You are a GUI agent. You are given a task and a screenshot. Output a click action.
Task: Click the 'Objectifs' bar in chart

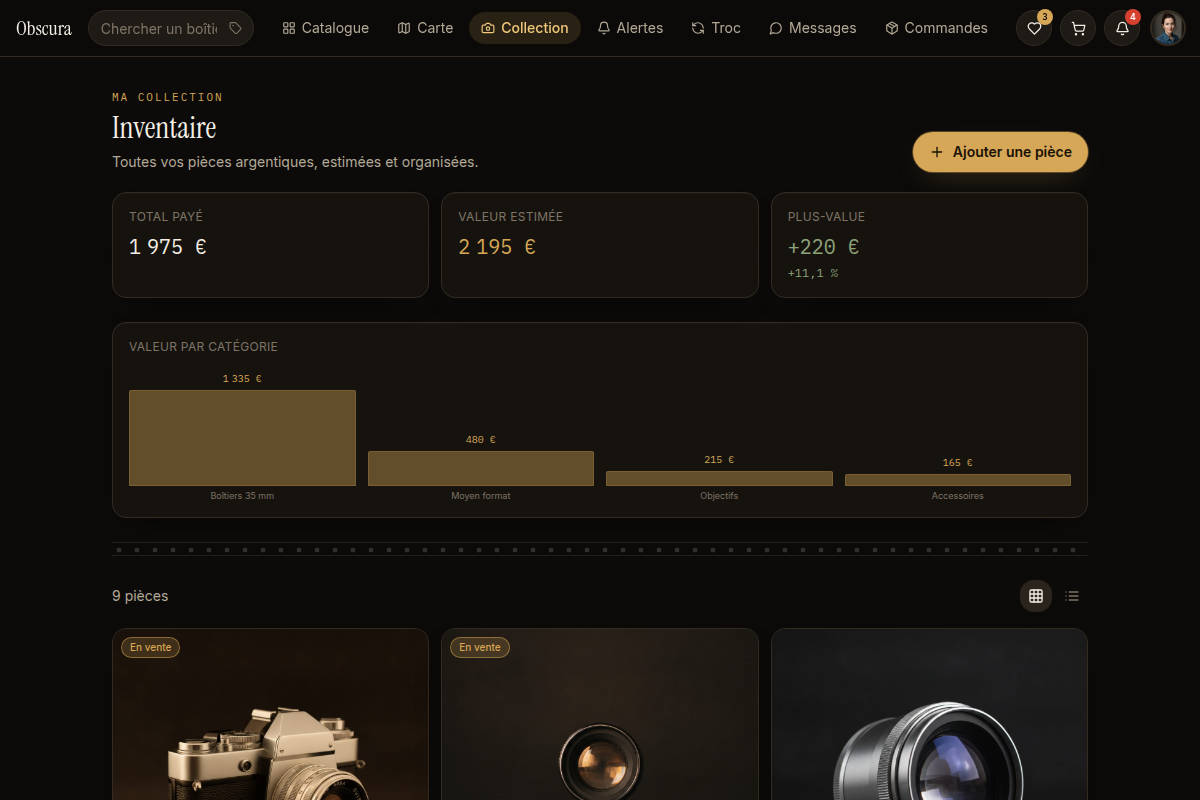719,478
